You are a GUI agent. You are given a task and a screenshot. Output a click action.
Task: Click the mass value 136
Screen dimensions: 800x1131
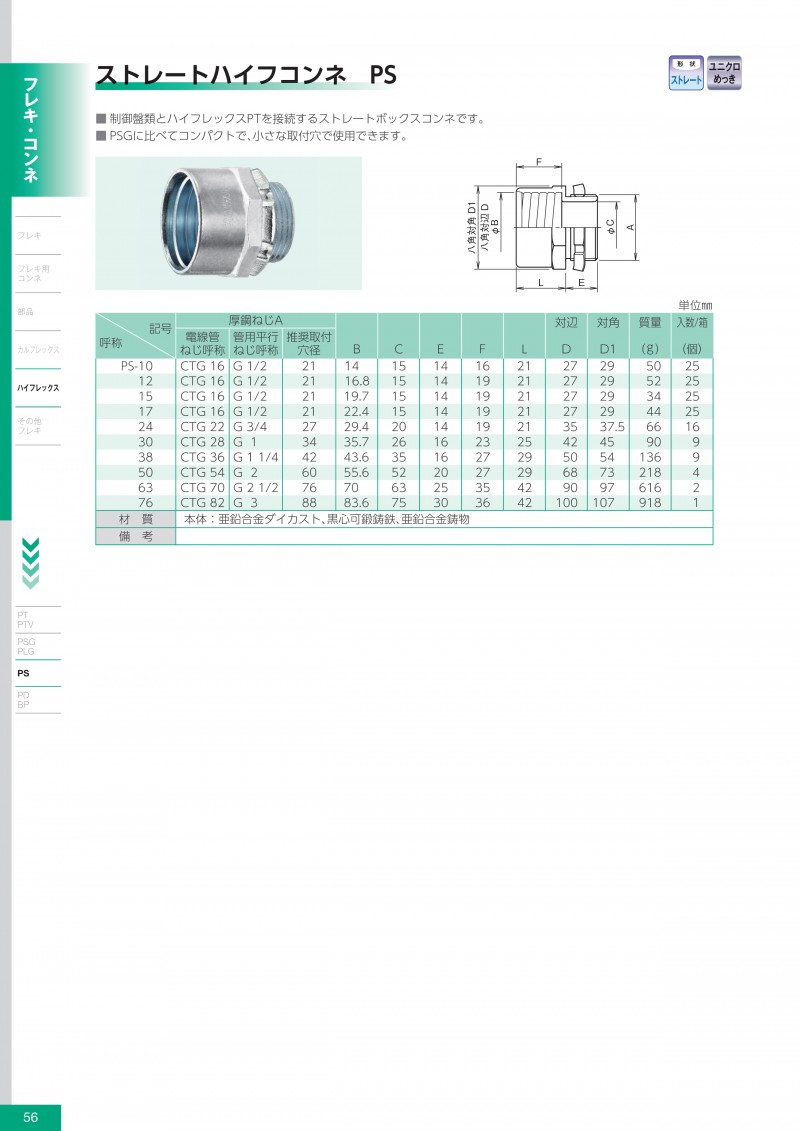click(x=650, y=457)
